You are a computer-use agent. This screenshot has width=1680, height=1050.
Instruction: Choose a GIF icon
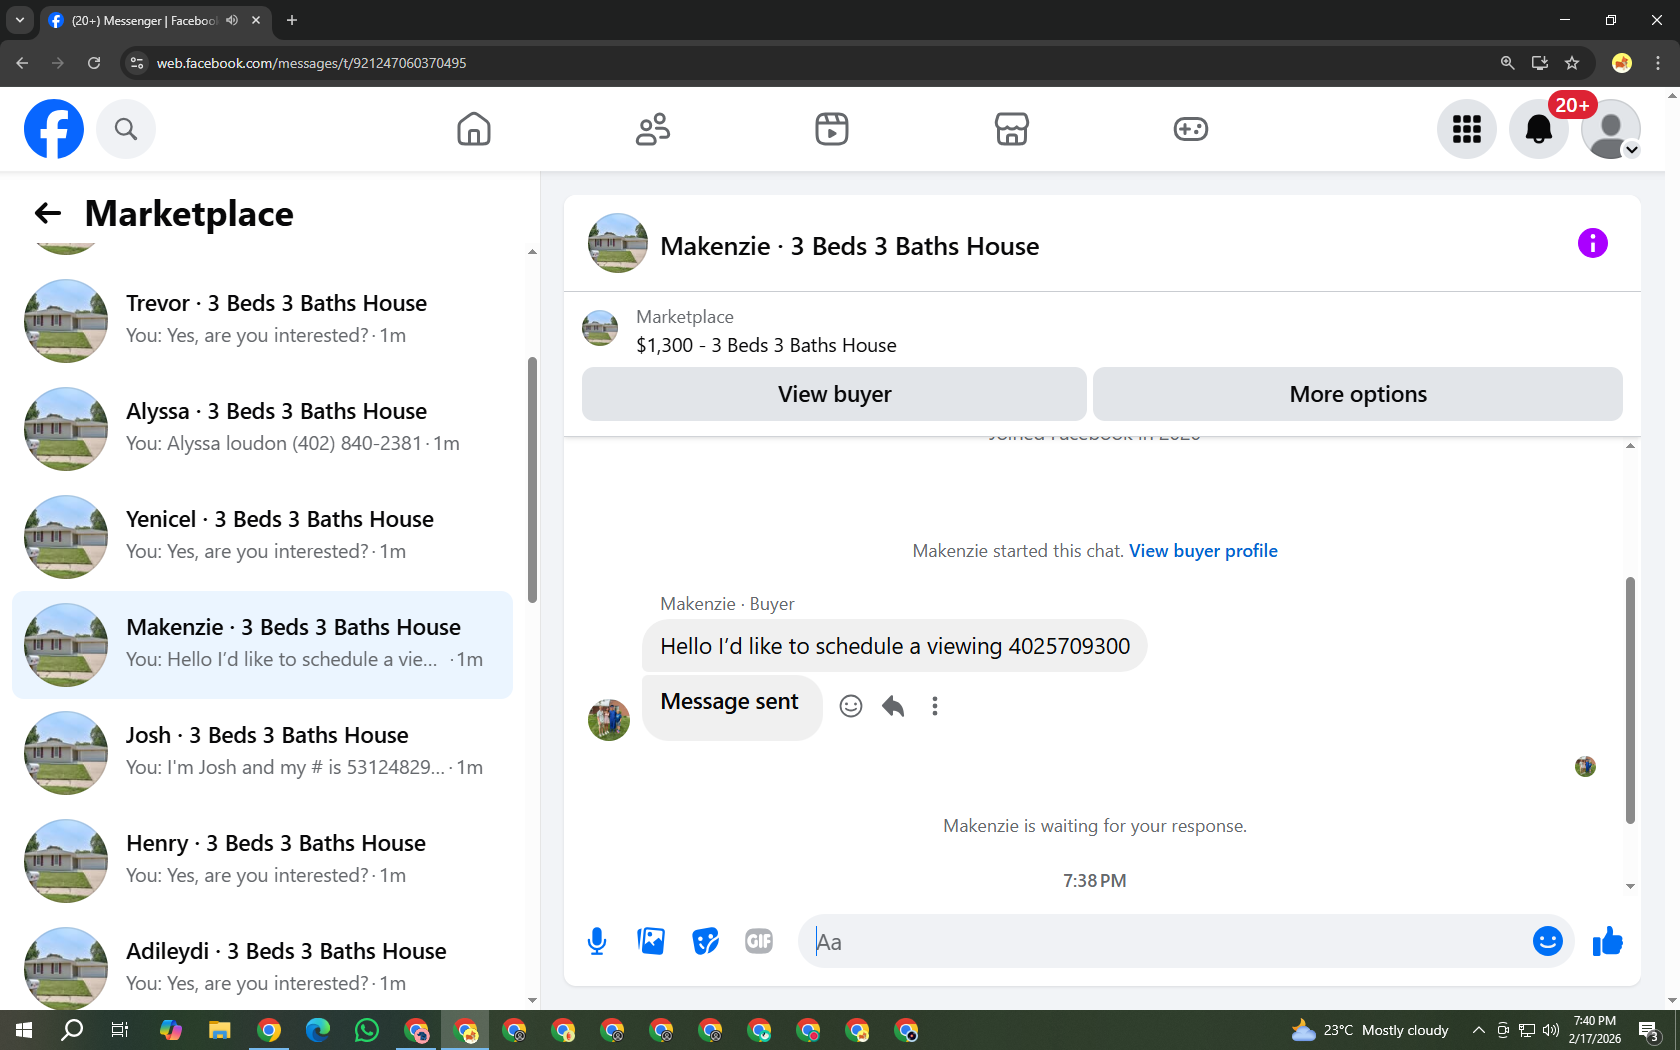[x=759, y=941]
